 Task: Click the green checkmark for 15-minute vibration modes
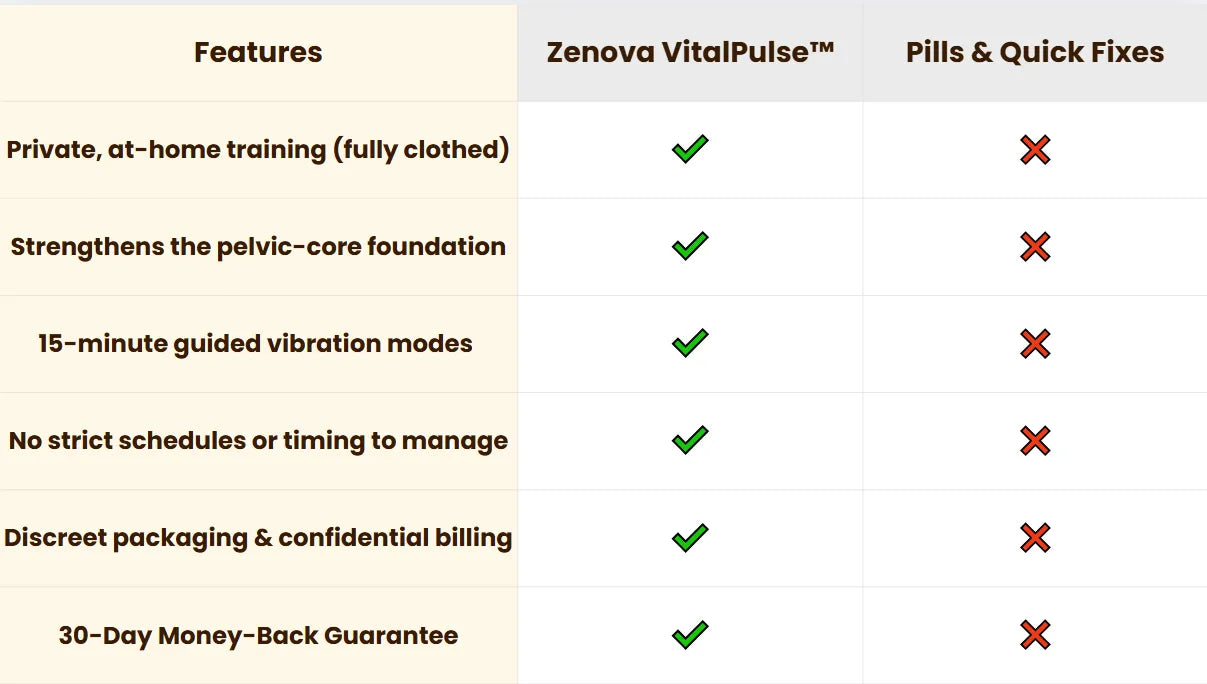pos(690,343)
